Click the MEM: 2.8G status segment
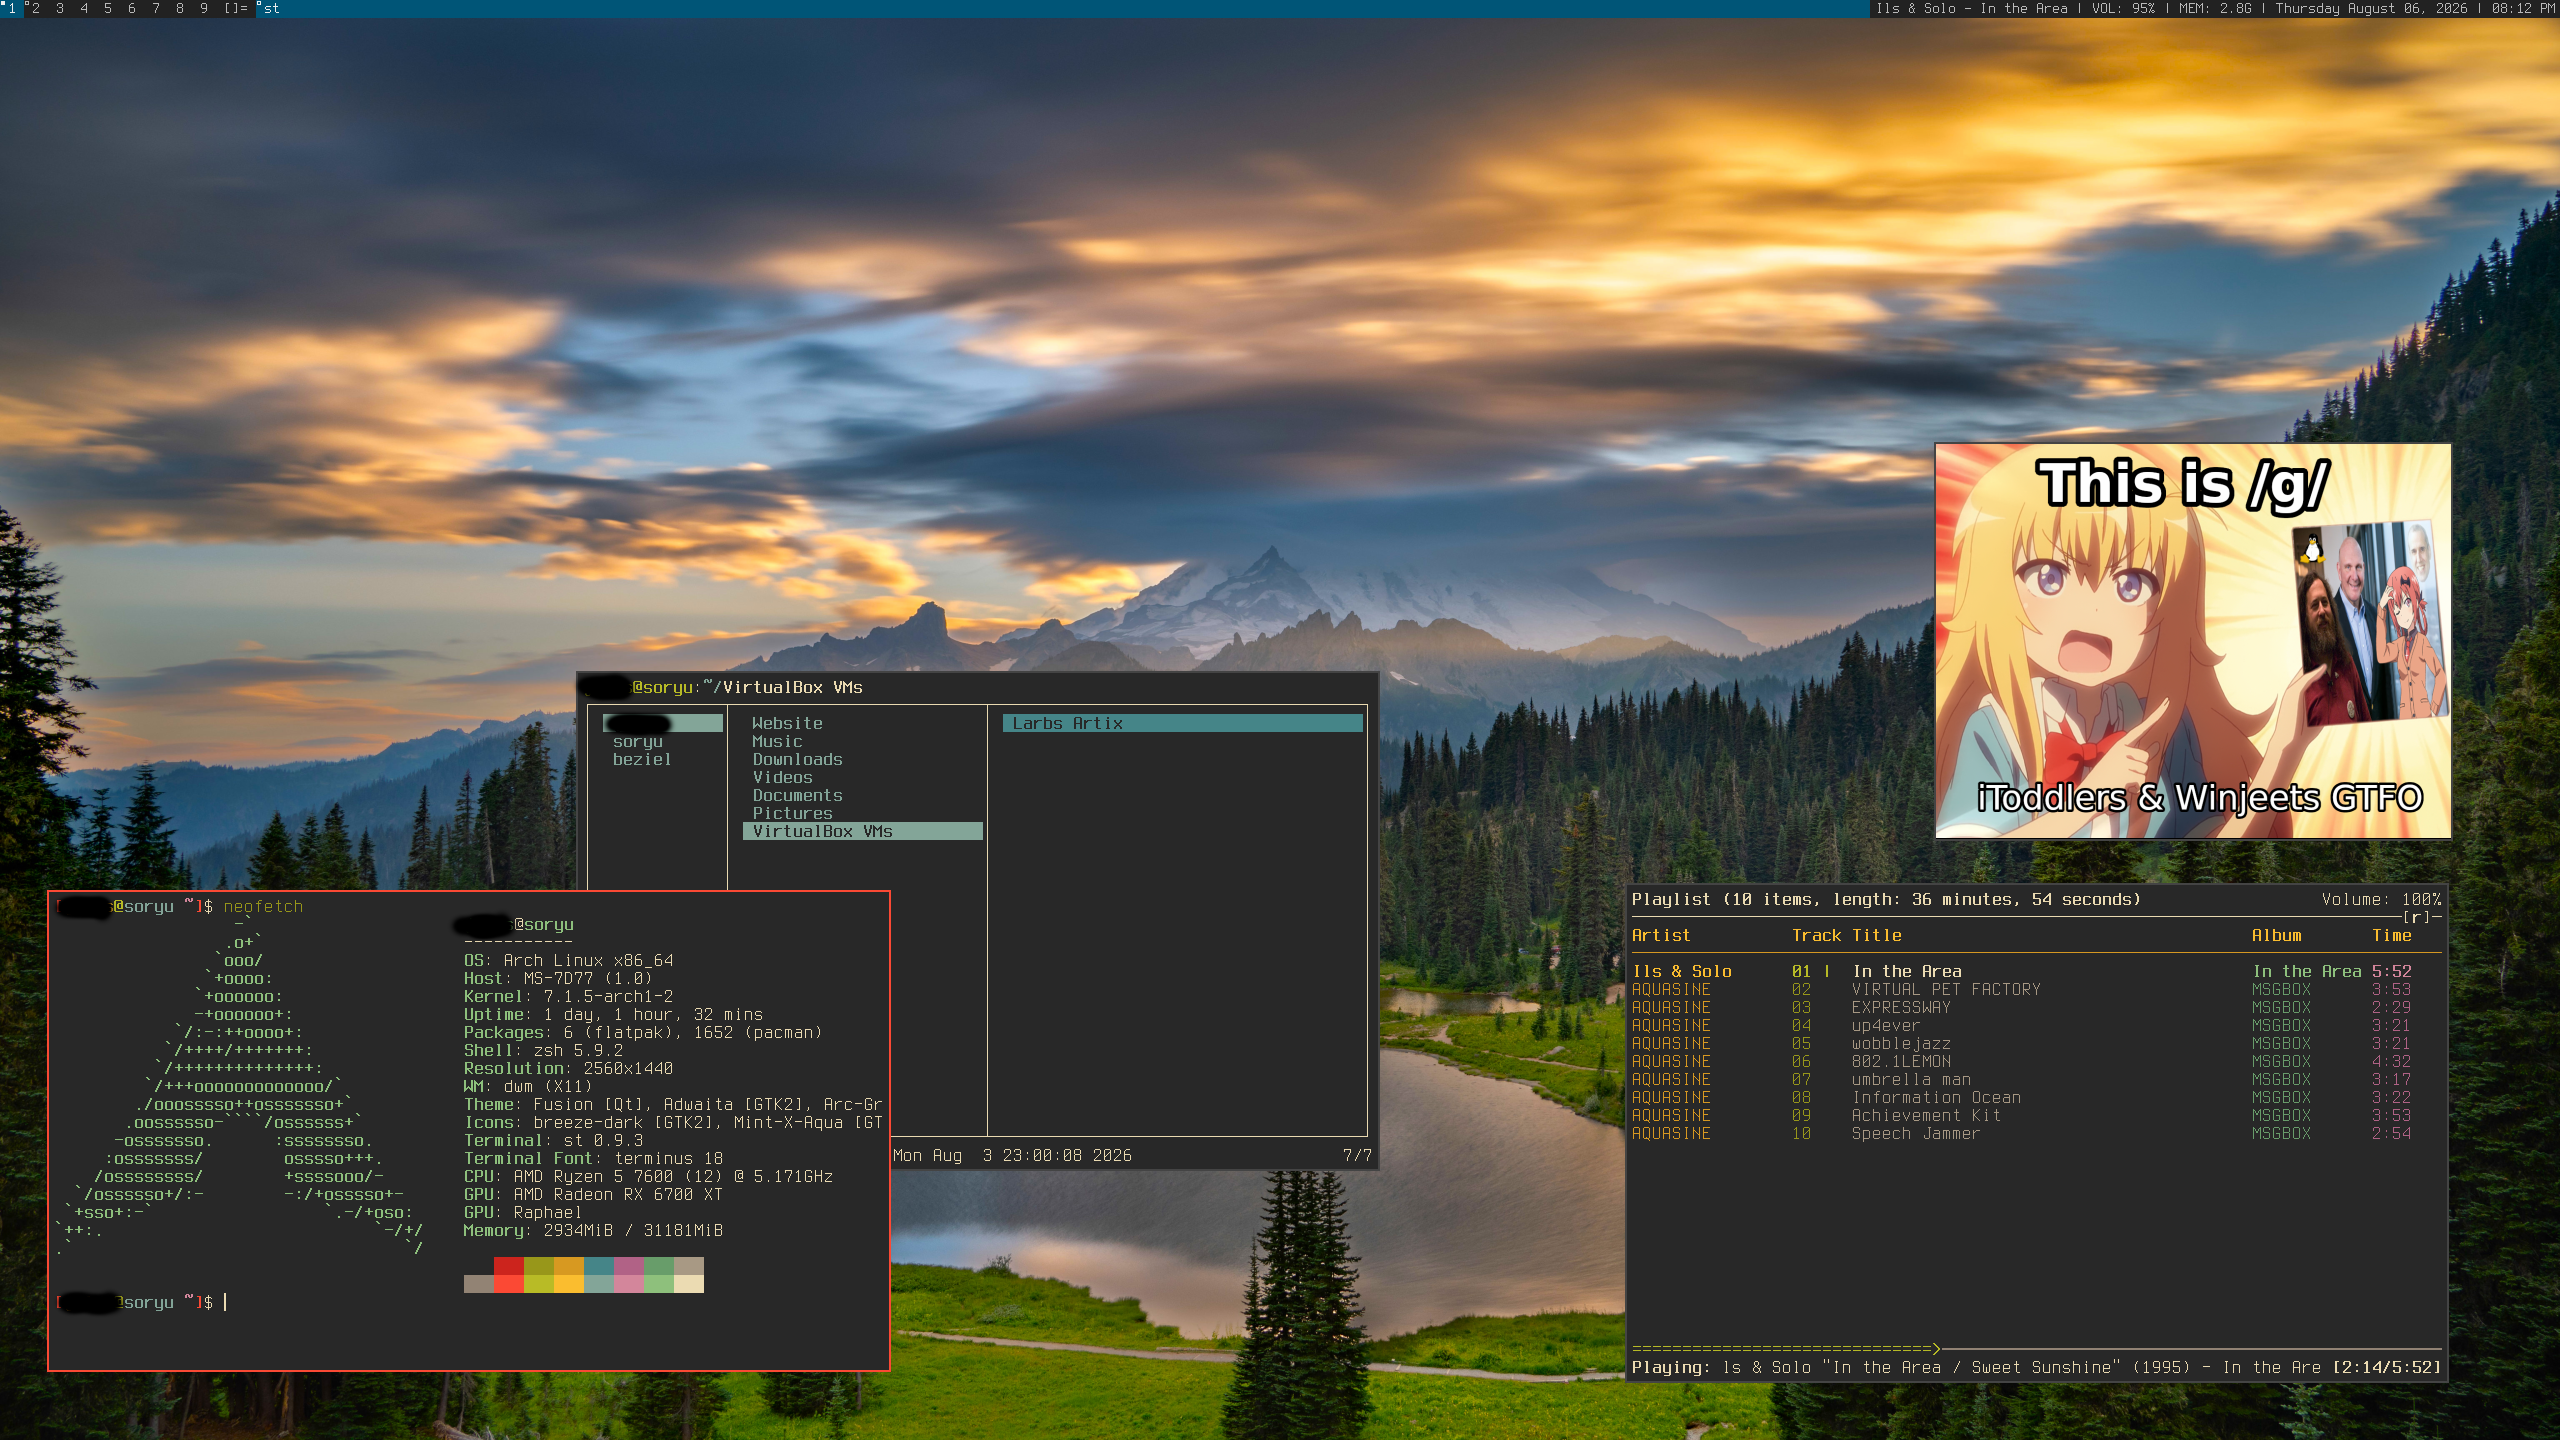The height and width of the screenshot is (1440, 2560). (x=2215, y=8)
